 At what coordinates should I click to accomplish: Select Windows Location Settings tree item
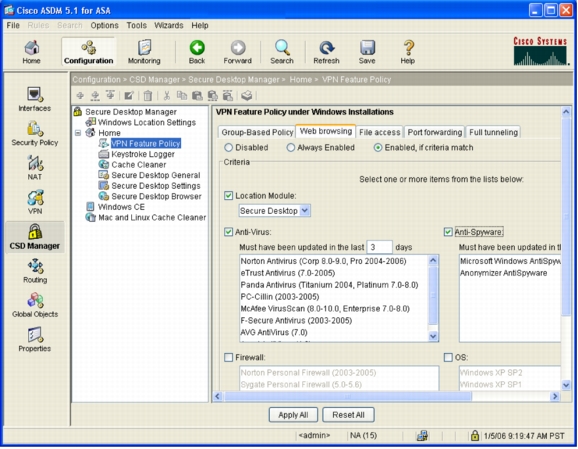147,122
